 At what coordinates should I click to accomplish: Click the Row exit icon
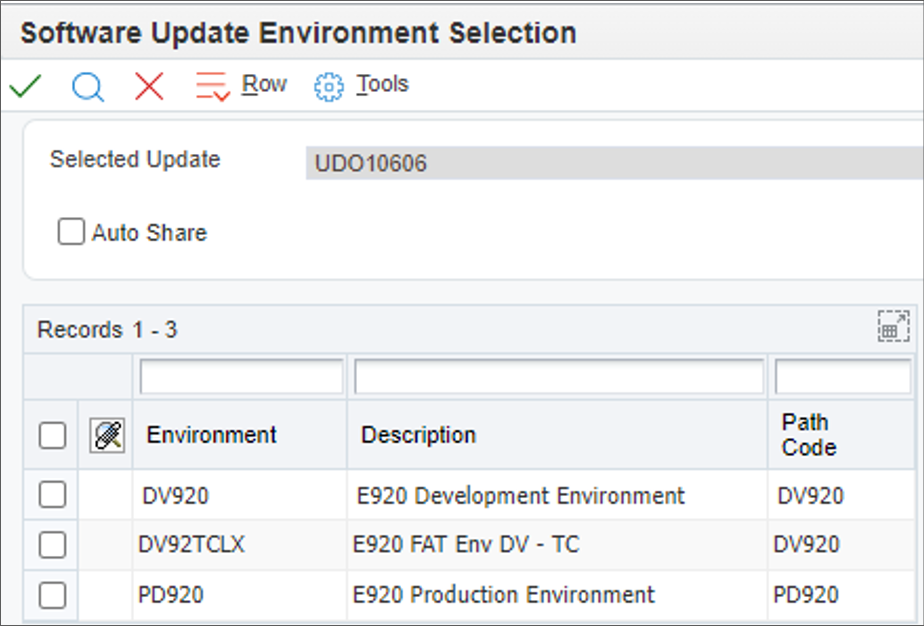pyautogui.click(x=213, y=86)
